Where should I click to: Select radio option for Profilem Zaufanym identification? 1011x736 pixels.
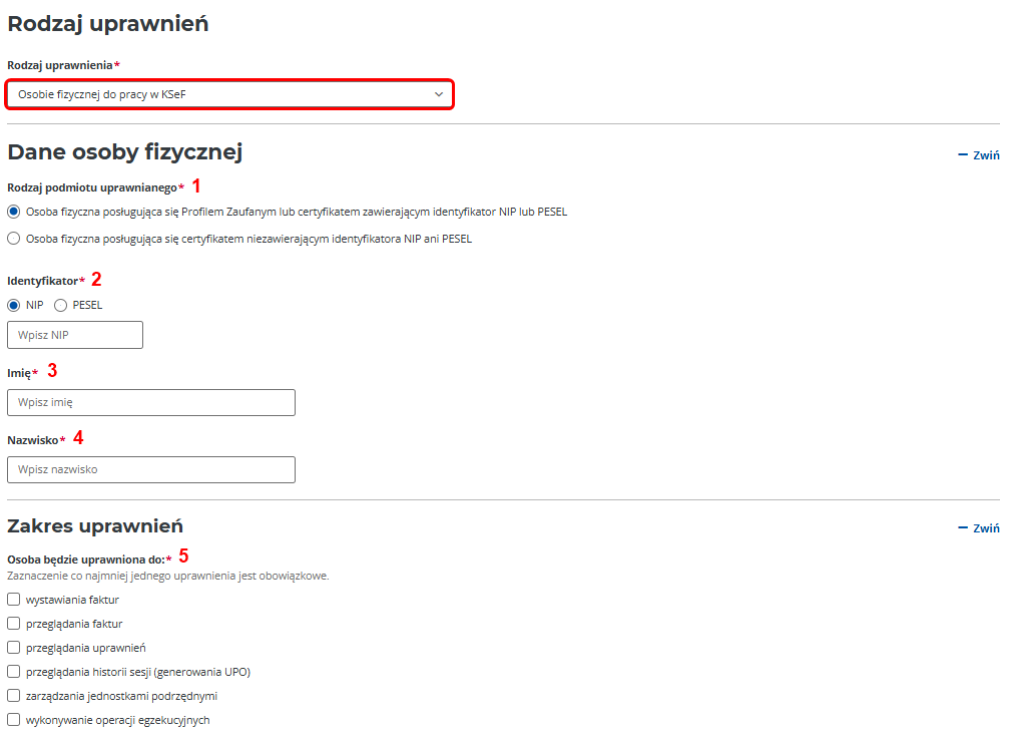tap(14, 212)
